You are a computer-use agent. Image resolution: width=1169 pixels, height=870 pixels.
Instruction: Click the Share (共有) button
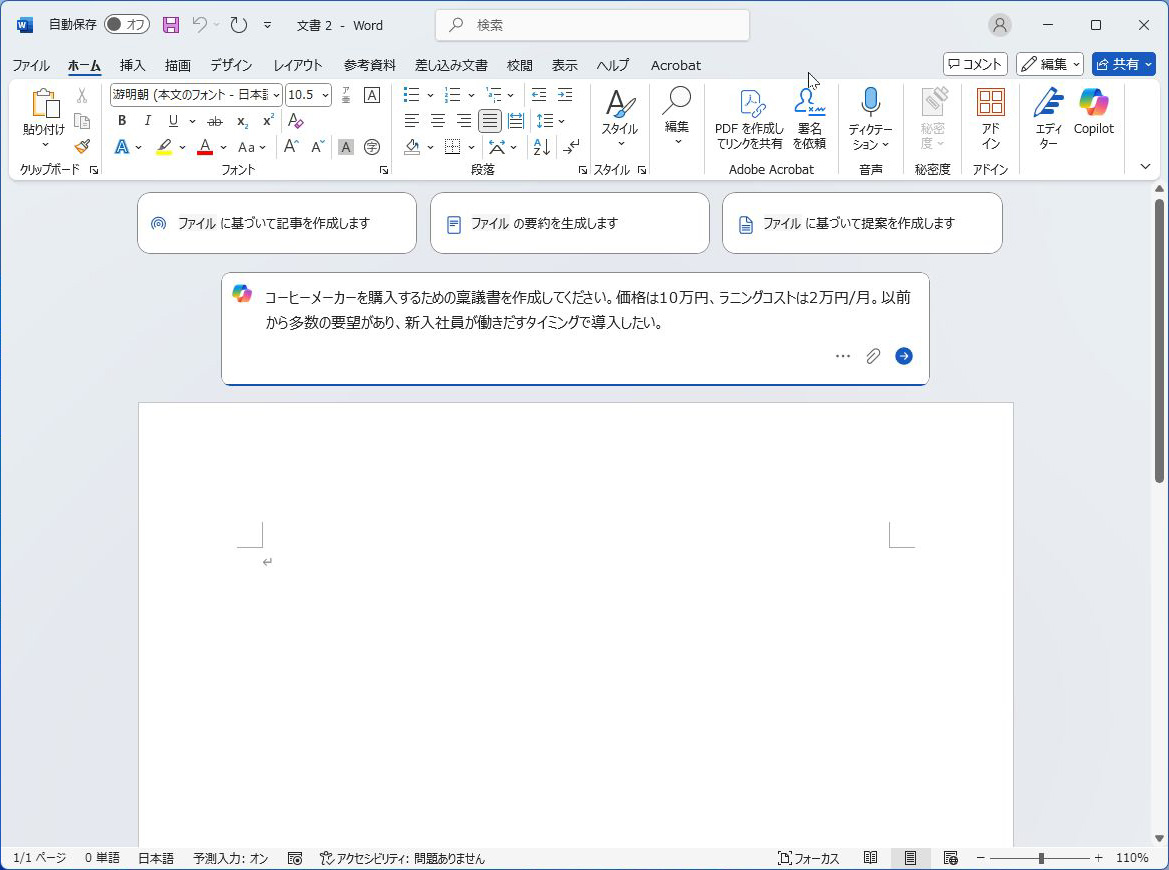(1123, 64)
